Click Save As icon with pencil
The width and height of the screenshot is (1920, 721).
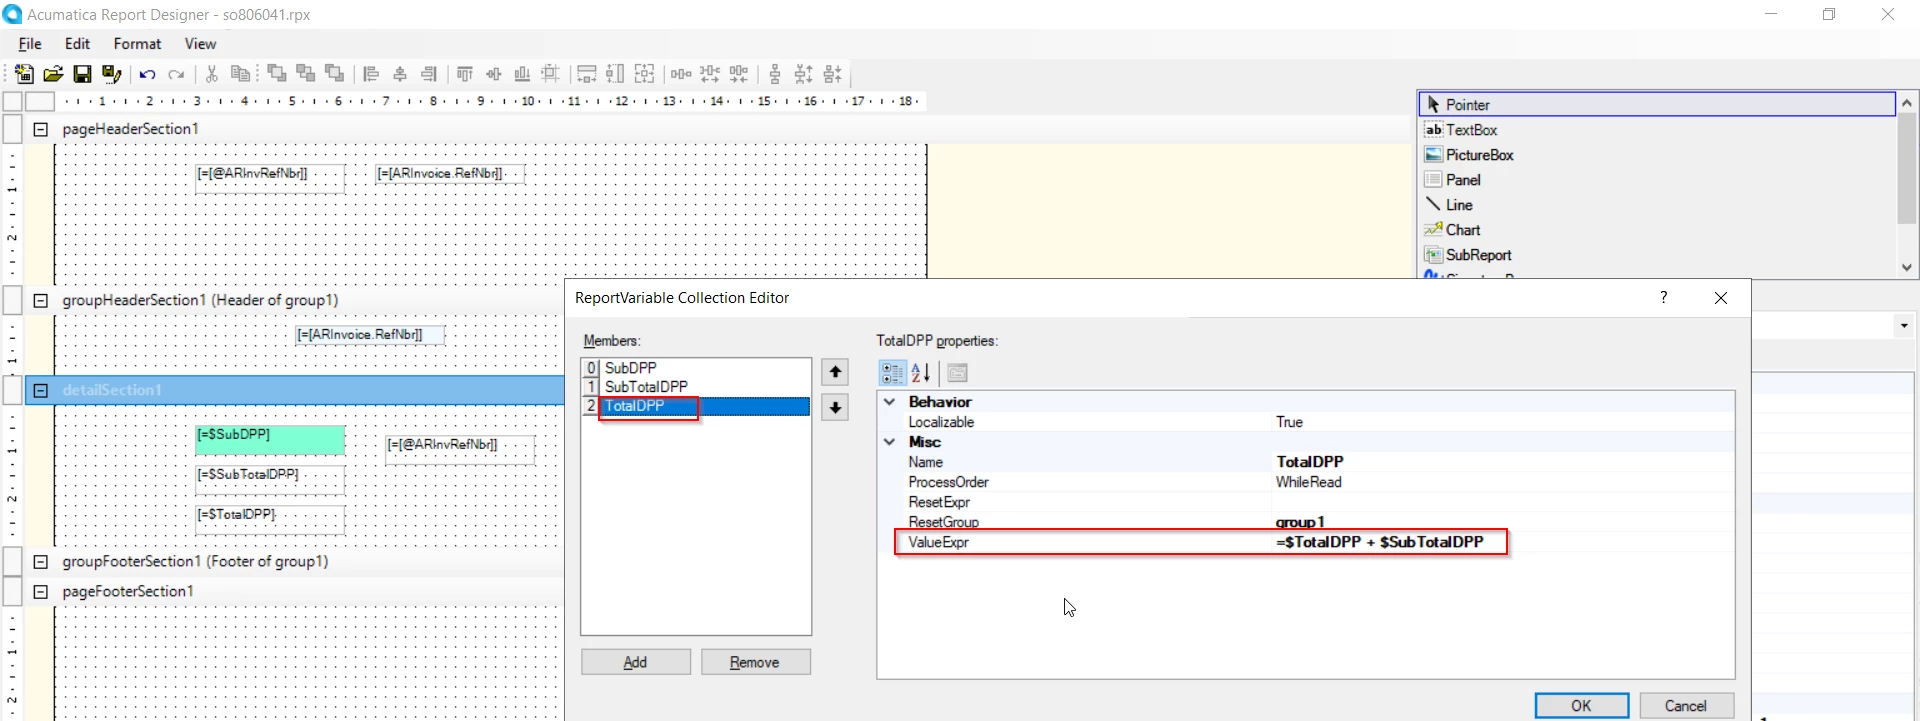111,74
